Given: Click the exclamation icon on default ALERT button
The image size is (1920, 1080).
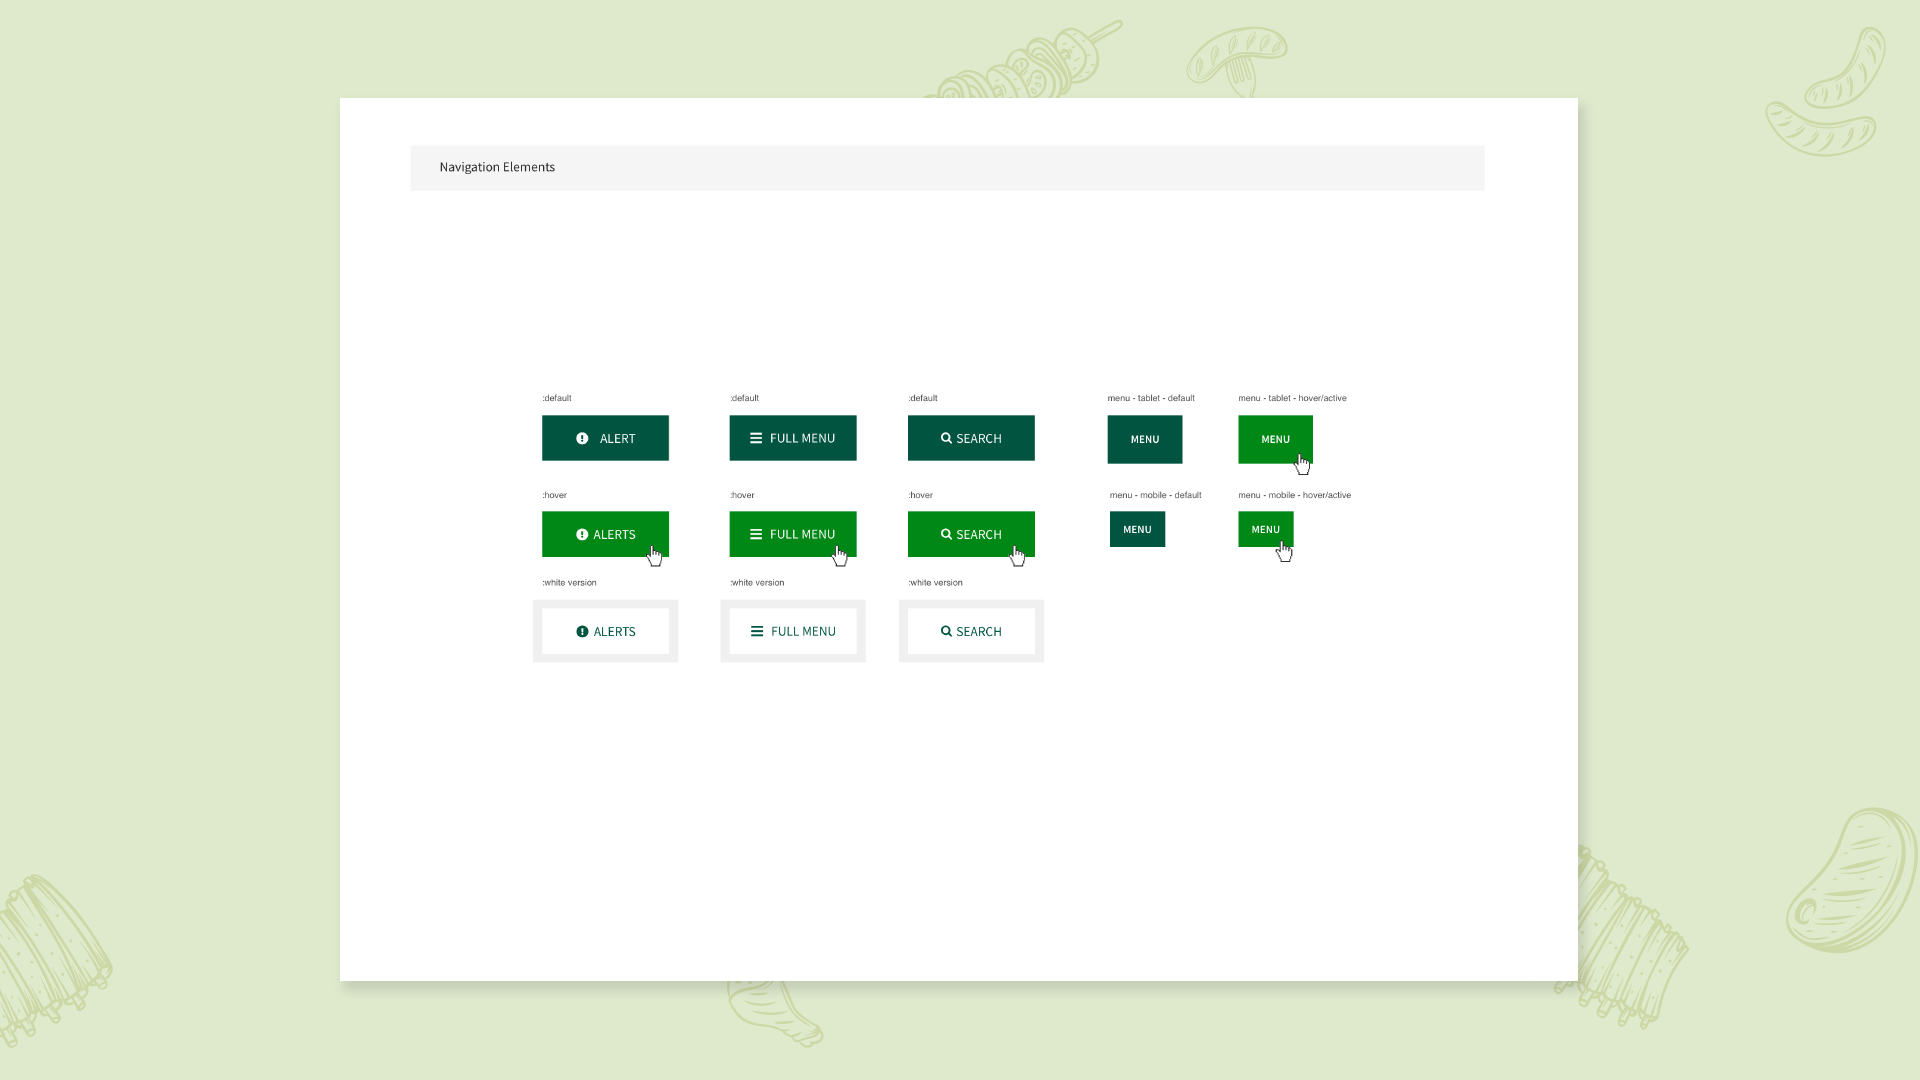Looking at the screenshot, I should pos(582,438).
